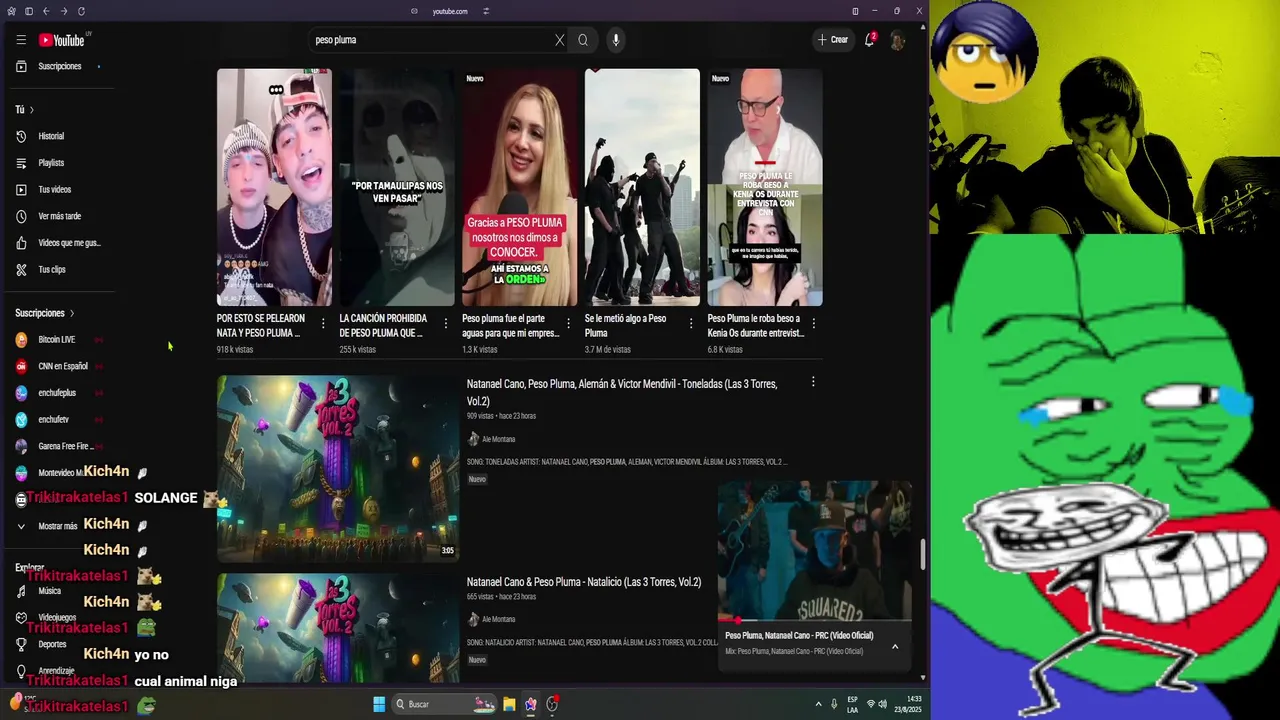
Task: Click the youtube.com address bar
Action: point(450,11)
